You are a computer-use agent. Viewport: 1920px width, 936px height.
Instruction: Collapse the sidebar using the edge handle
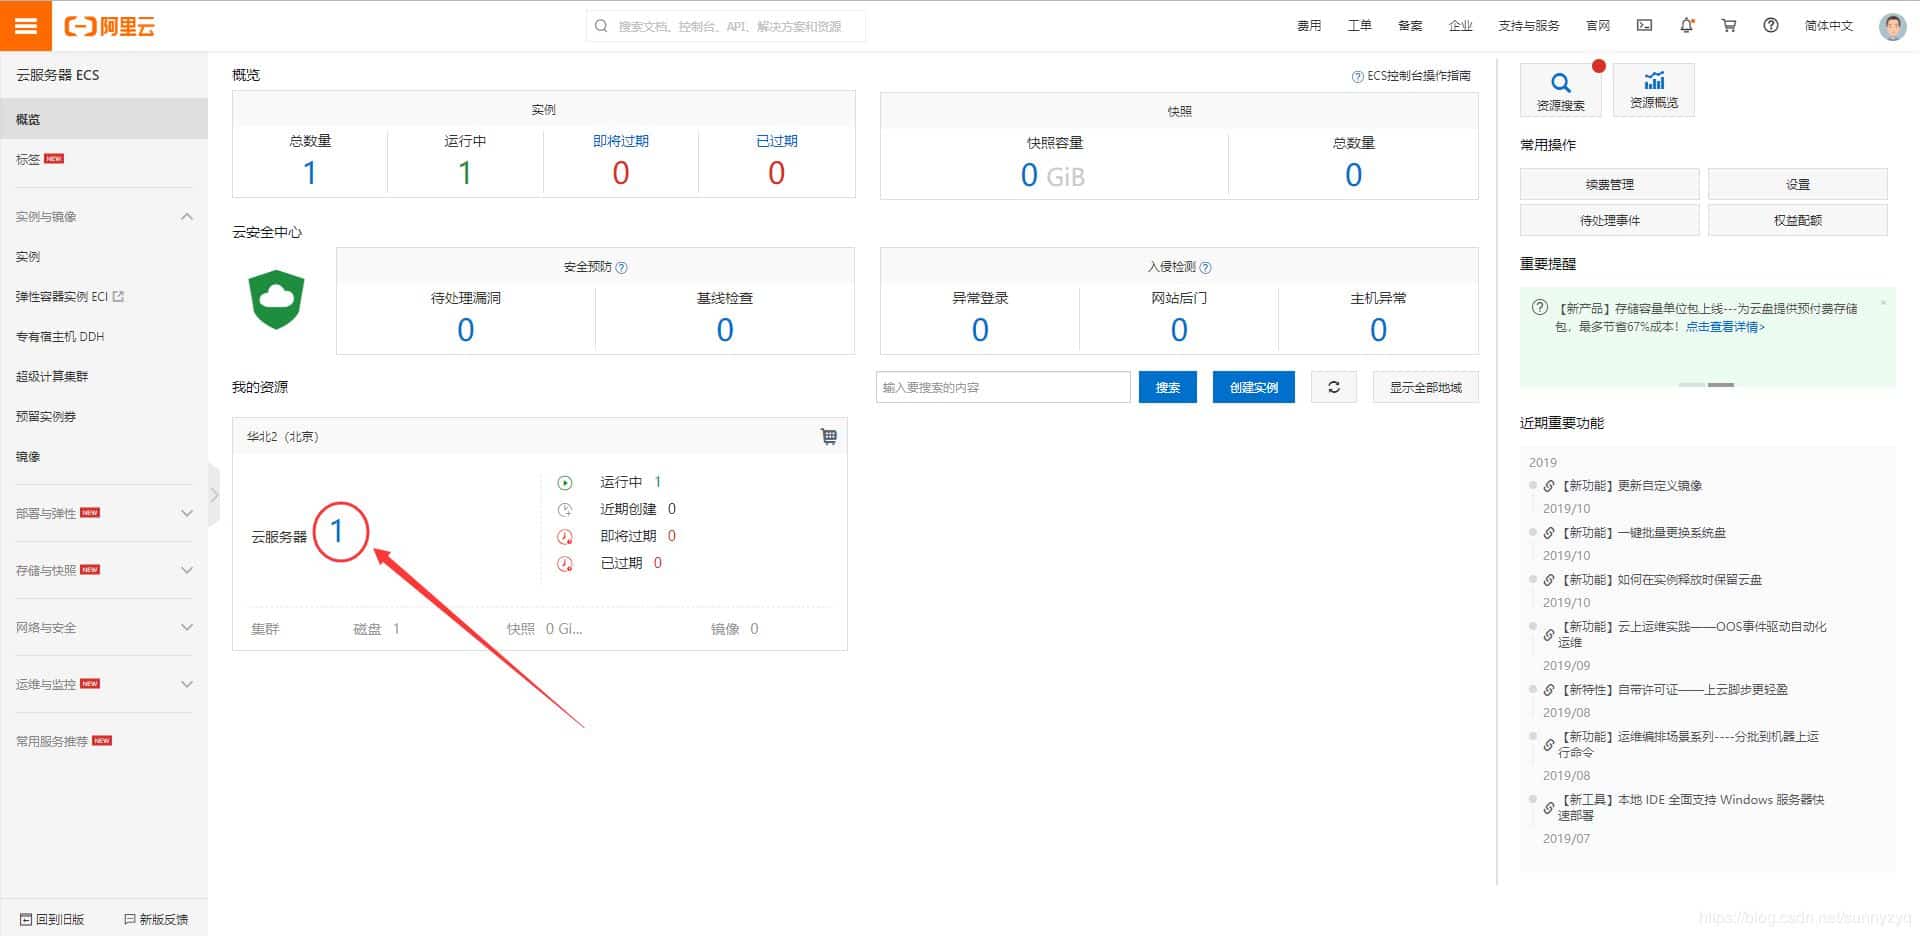pyautogui.click(x=214, y=495)
